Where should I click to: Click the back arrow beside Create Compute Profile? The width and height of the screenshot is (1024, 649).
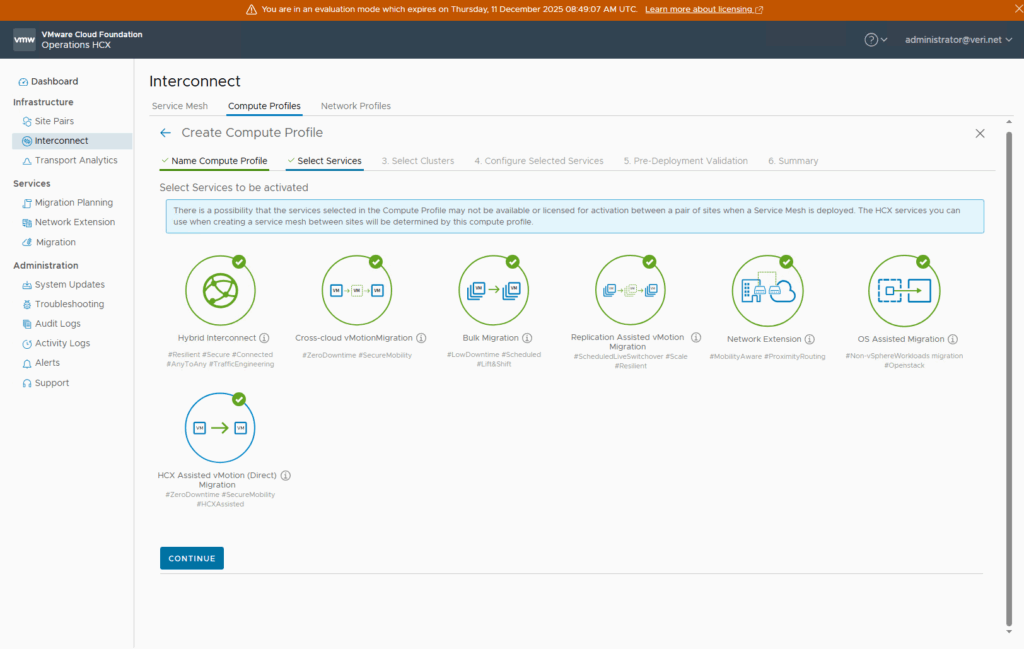[166, 133]
